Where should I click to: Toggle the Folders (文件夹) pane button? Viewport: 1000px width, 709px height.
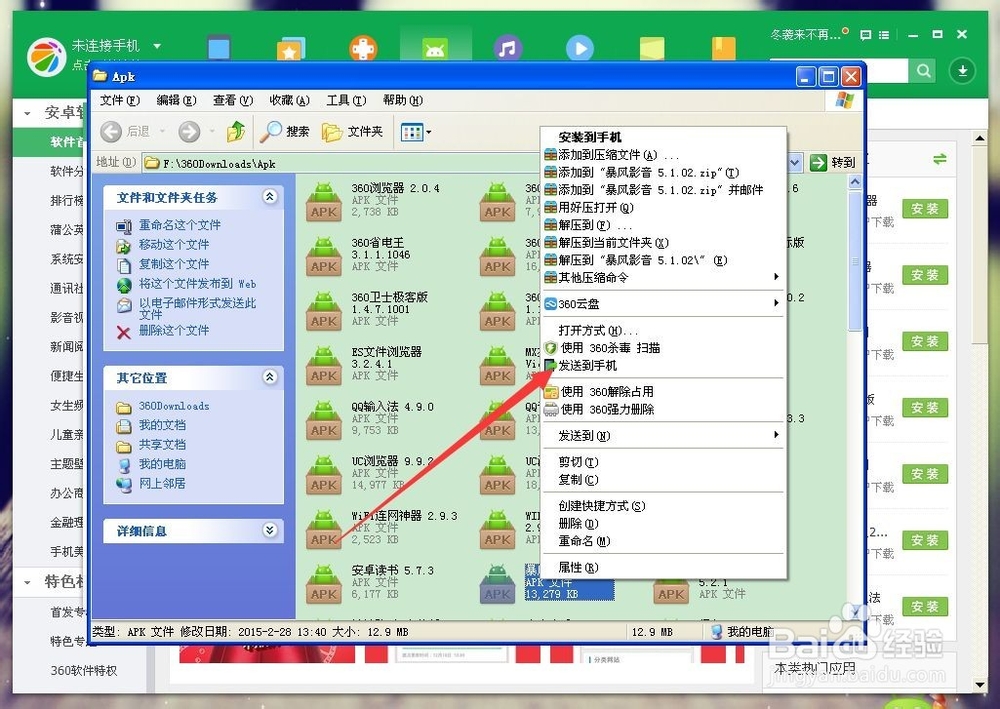pyautogui.click(x=353, y=132)
